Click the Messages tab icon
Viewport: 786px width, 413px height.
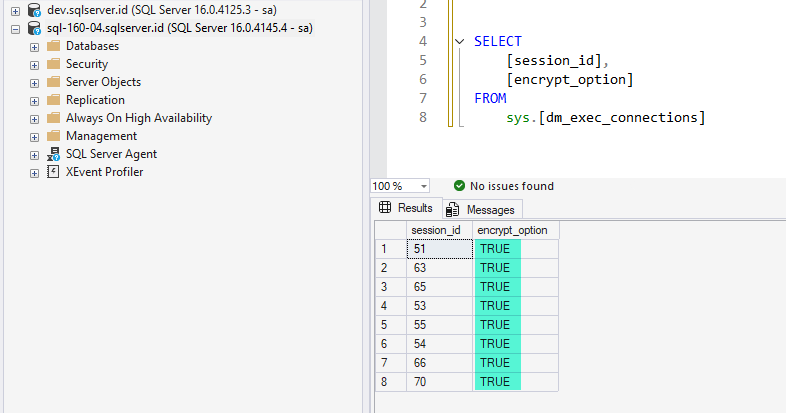point(453,210)
